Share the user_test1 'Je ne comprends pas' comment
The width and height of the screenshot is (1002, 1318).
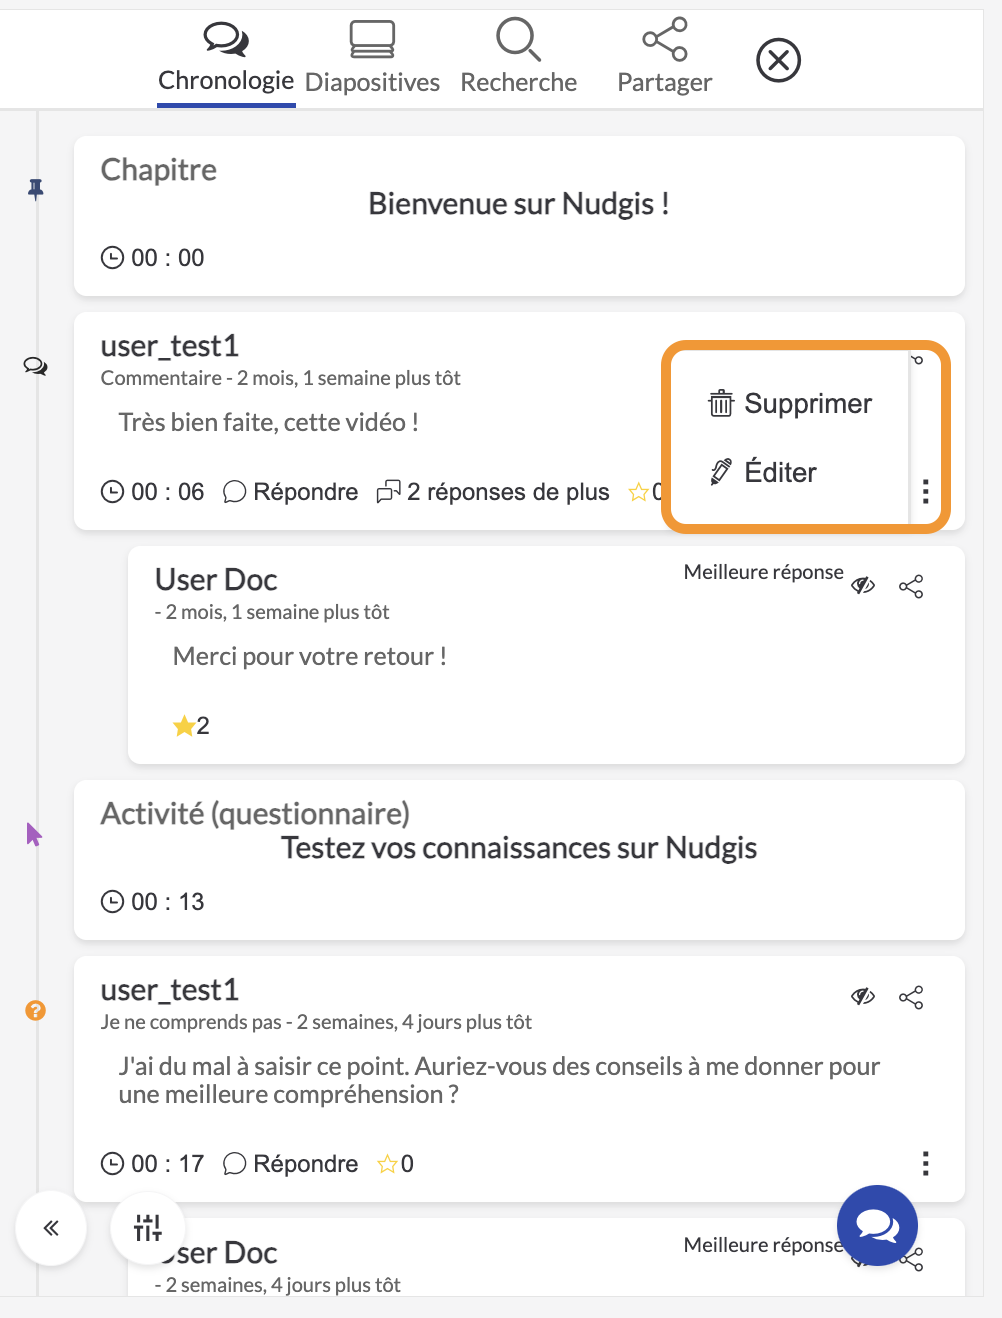coord(911,997)
